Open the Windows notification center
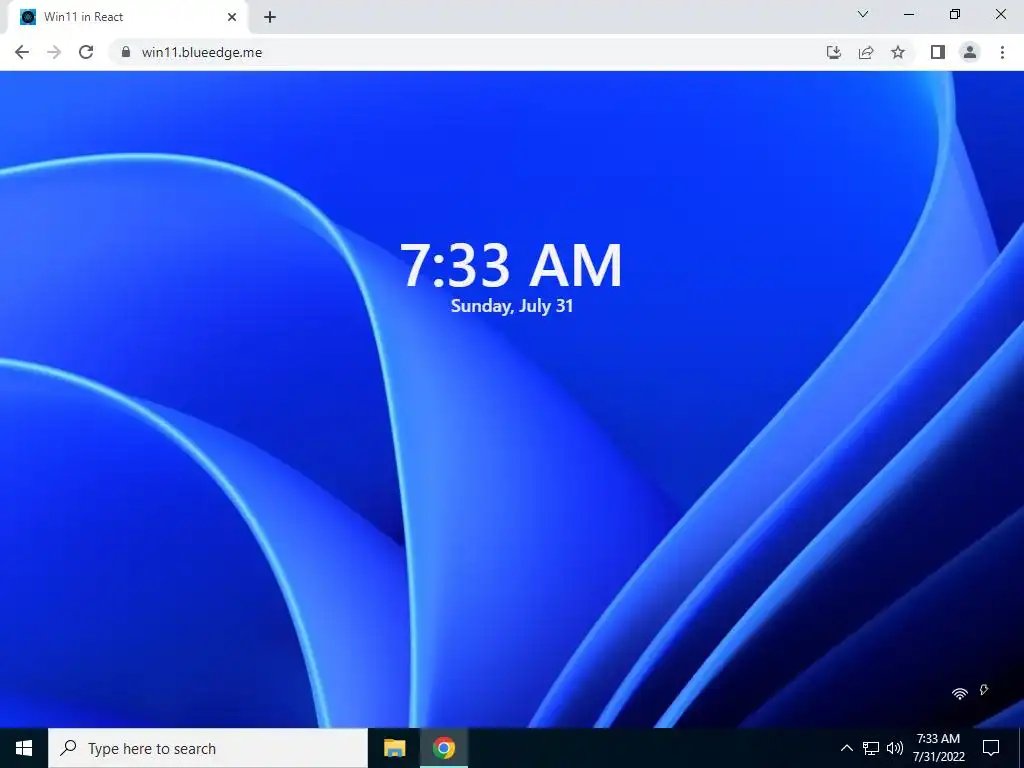The image size is (1024, 768). pyautogui.click(x=991, y=748)
